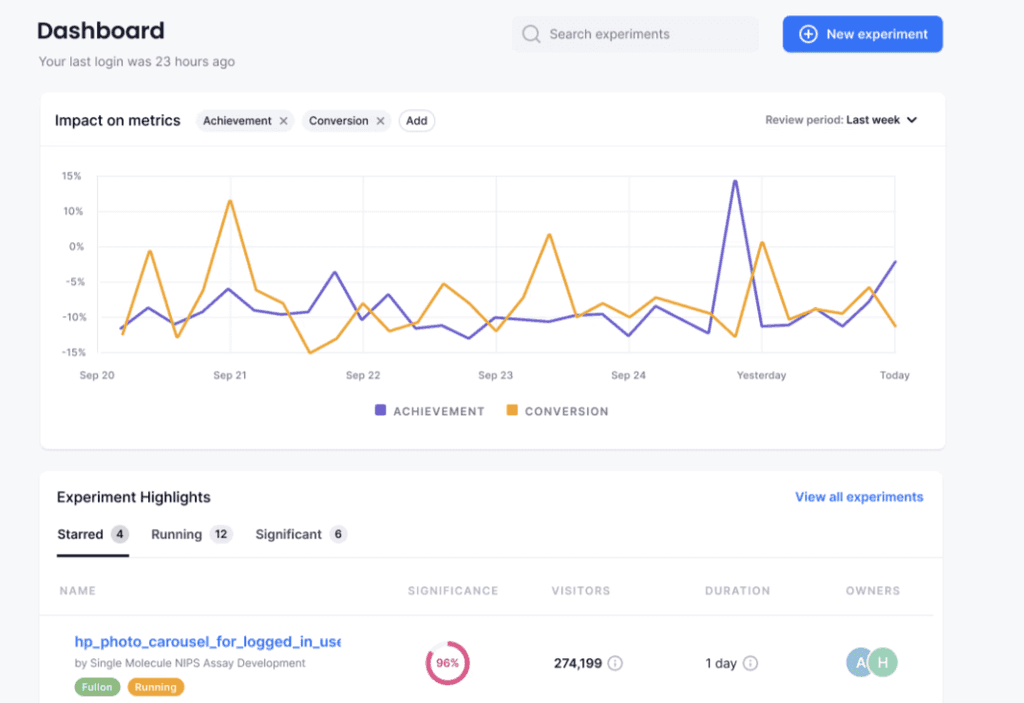Click the SIGNIFICANCE column header
The image size is (1024, 703).
(x=453, y=591)
